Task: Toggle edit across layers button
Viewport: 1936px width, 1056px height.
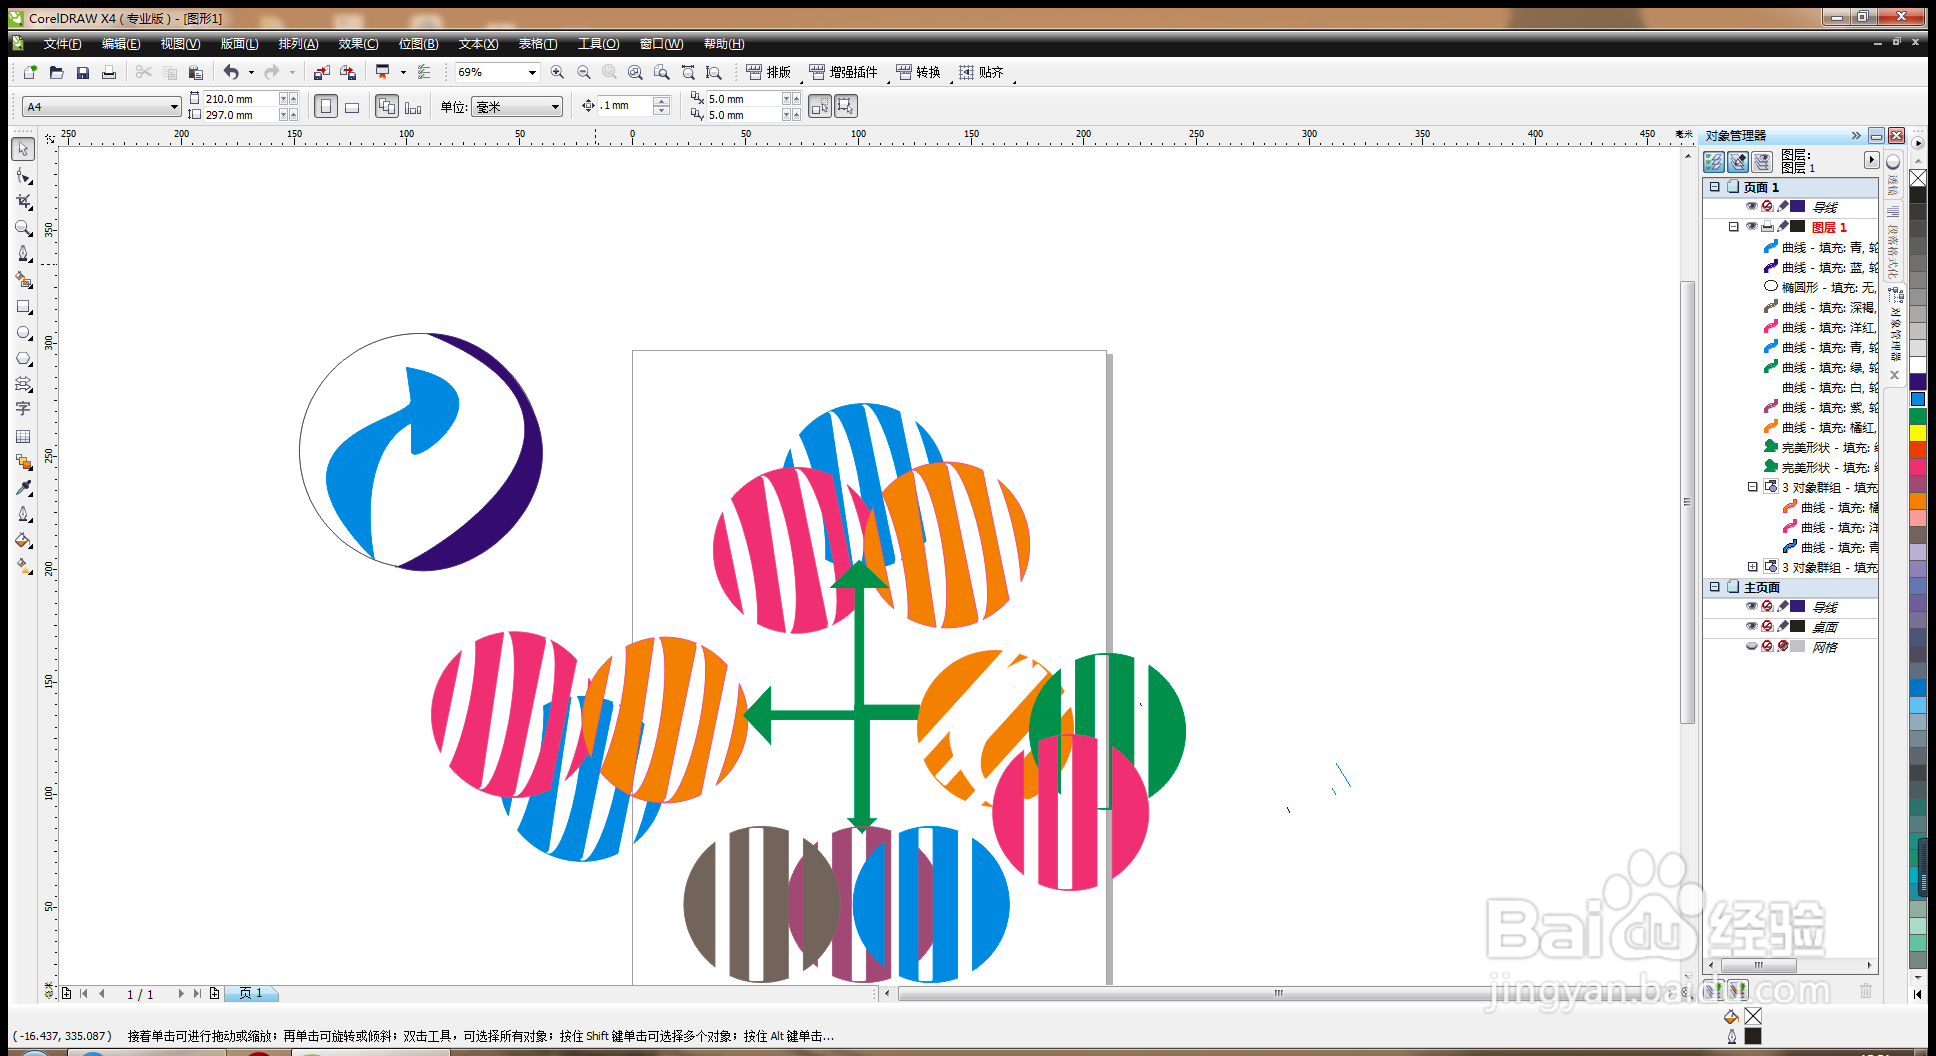Action: pyautogui.click(x=1738, y=161)
